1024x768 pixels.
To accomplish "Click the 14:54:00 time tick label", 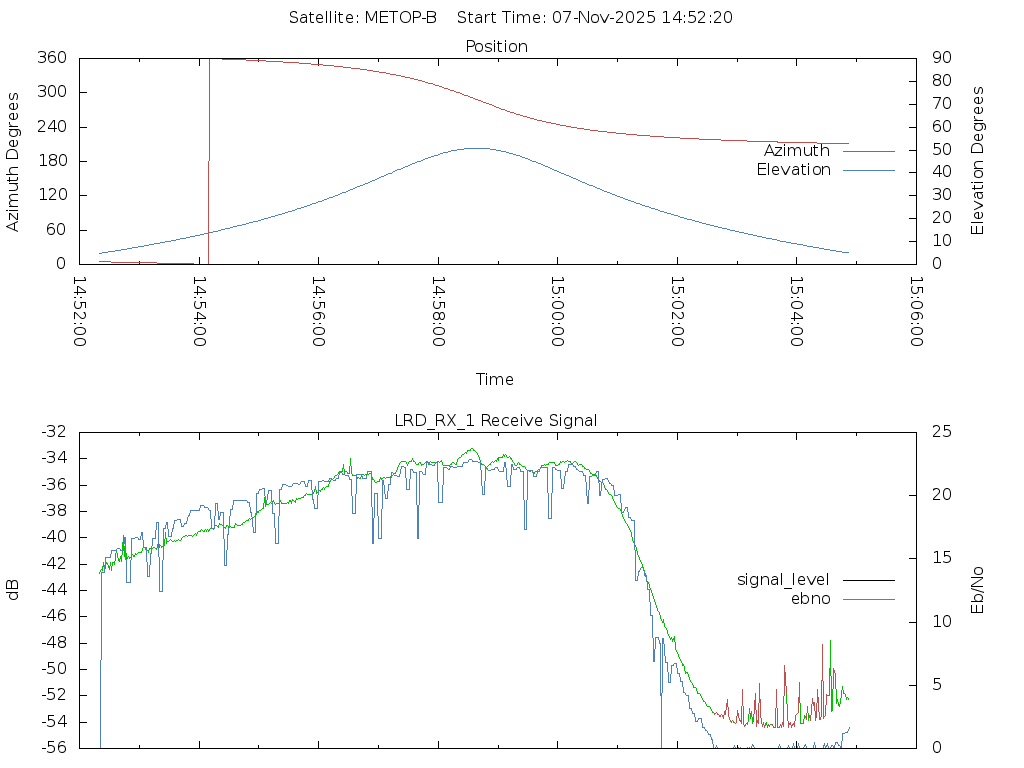I will [x=200, y=311].
